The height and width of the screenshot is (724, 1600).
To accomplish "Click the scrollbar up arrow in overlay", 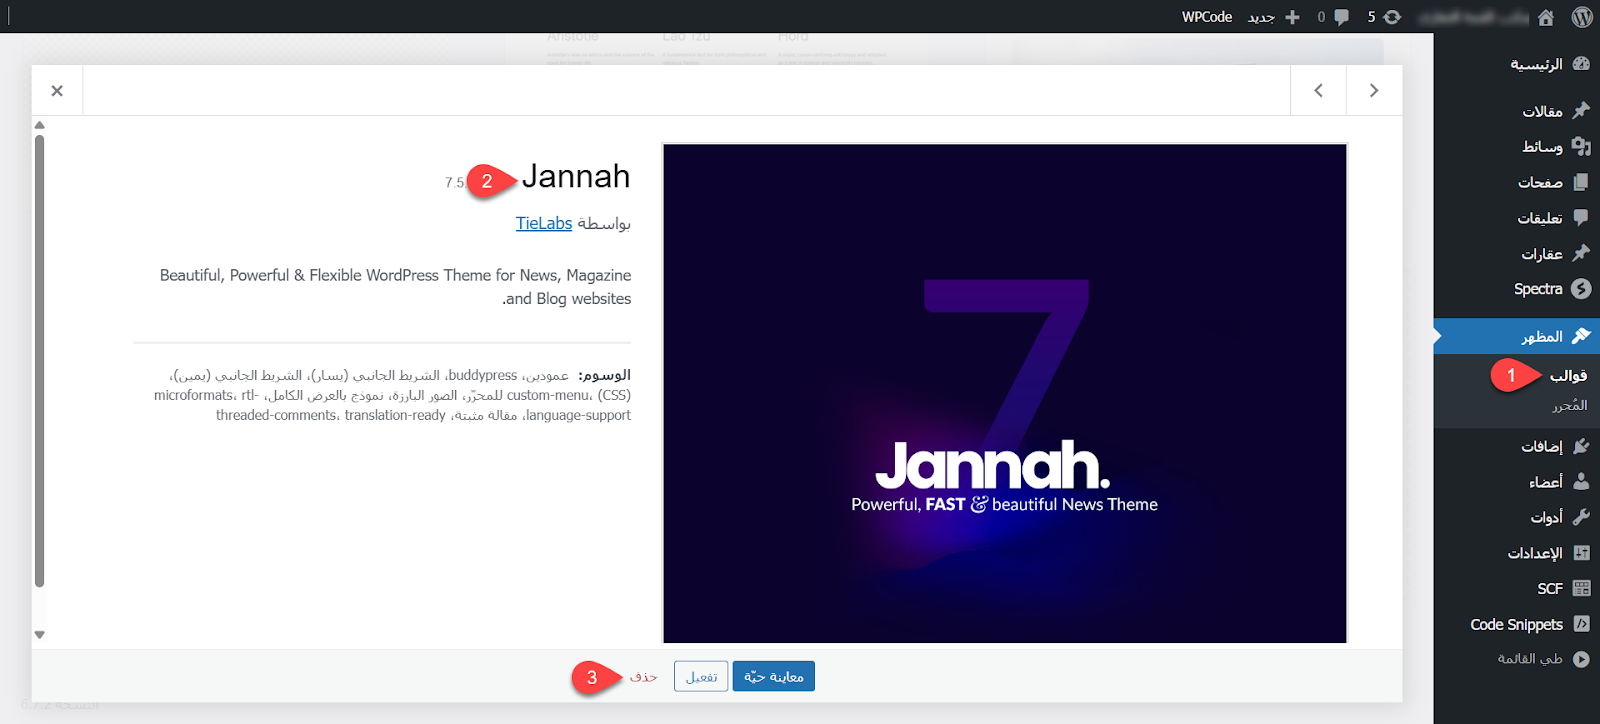I will coord(40,125).
